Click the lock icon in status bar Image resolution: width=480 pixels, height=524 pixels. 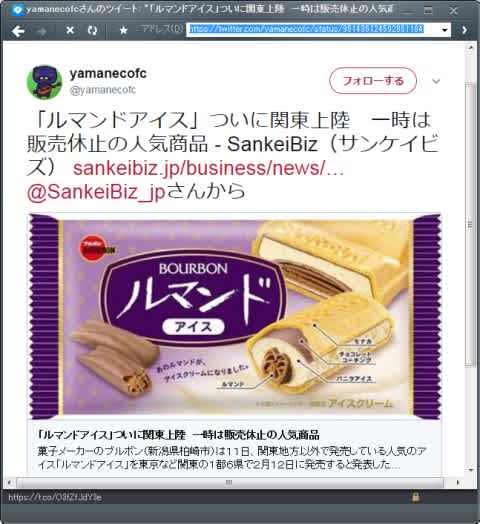pos(415,497)
